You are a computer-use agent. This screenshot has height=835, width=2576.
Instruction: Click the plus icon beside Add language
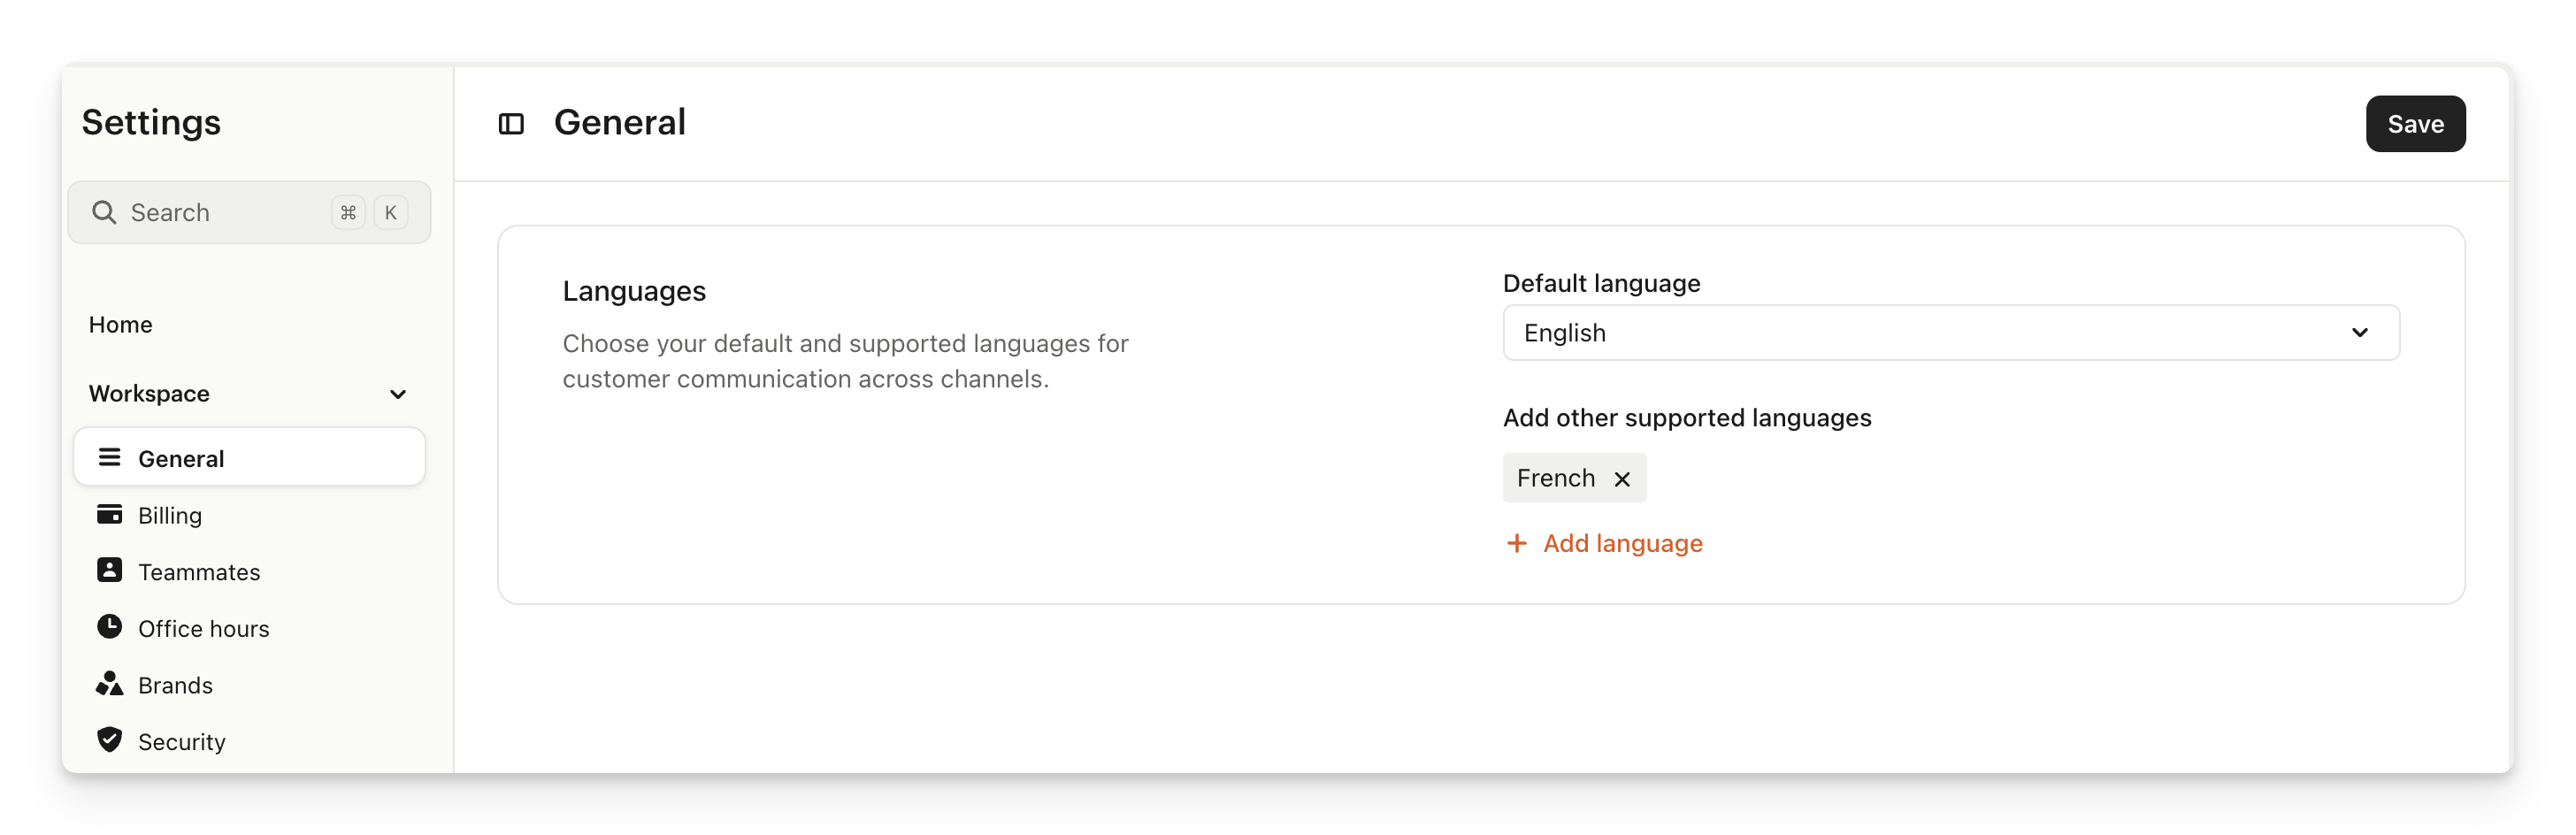click(x=1516, y=543)
